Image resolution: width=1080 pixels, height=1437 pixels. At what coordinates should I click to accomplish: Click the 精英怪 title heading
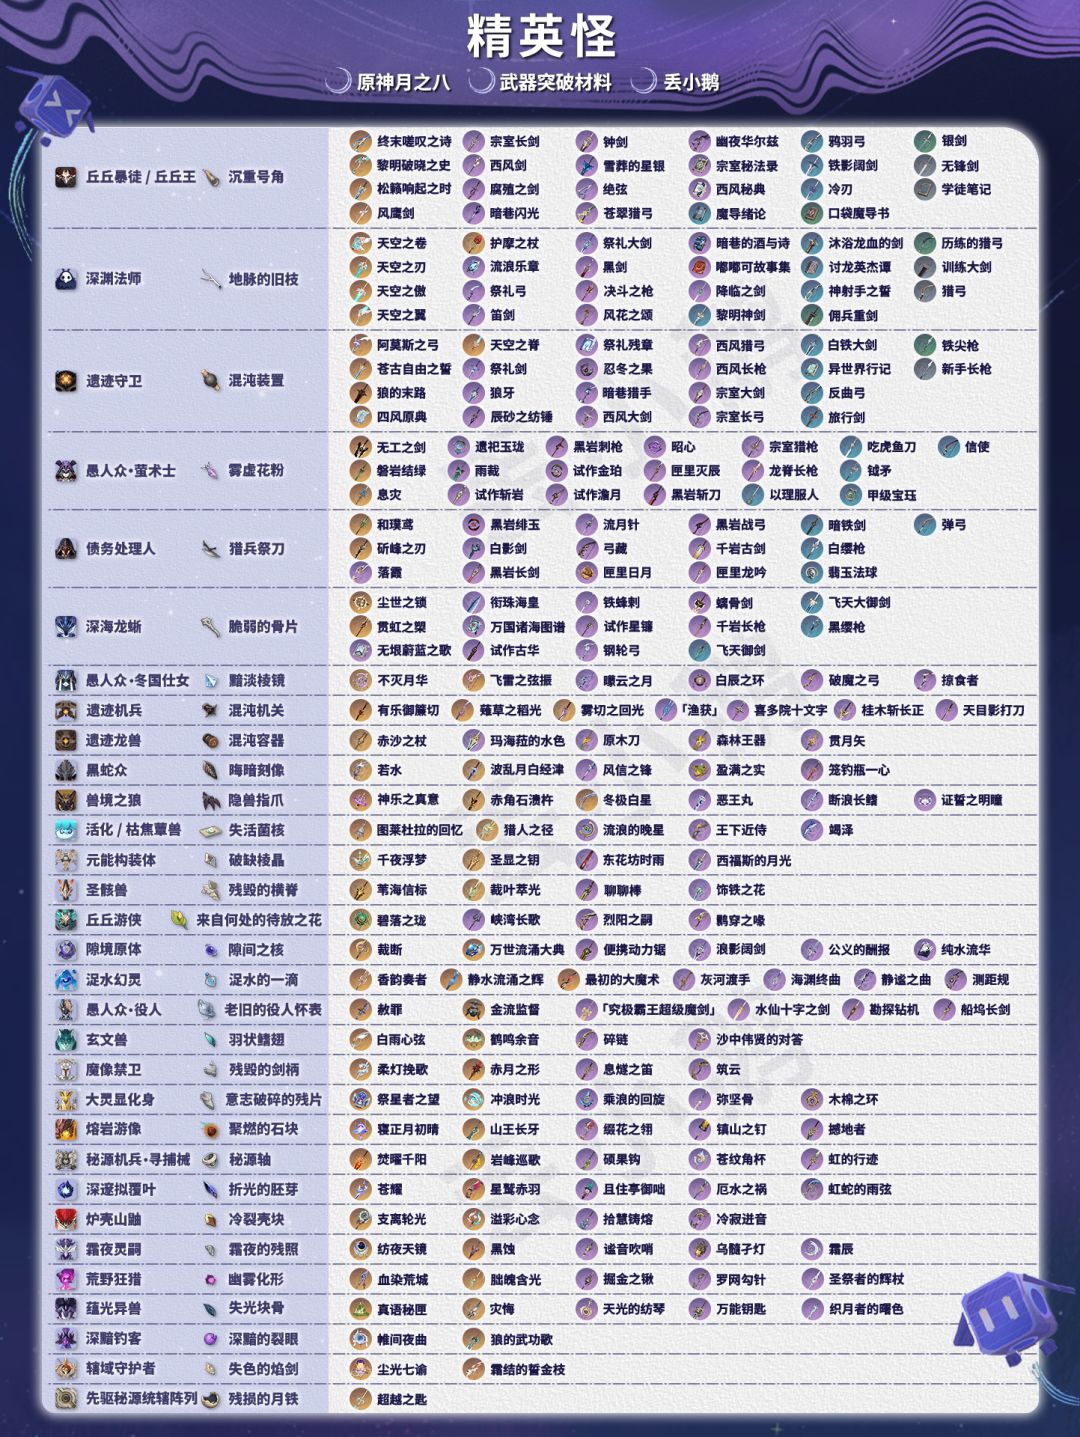[542, 36]
